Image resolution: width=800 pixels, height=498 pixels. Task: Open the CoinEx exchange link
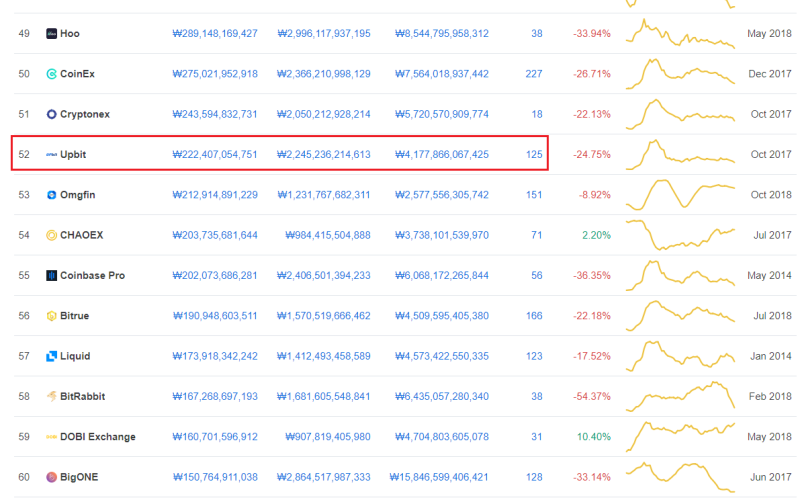click(78, 74)
